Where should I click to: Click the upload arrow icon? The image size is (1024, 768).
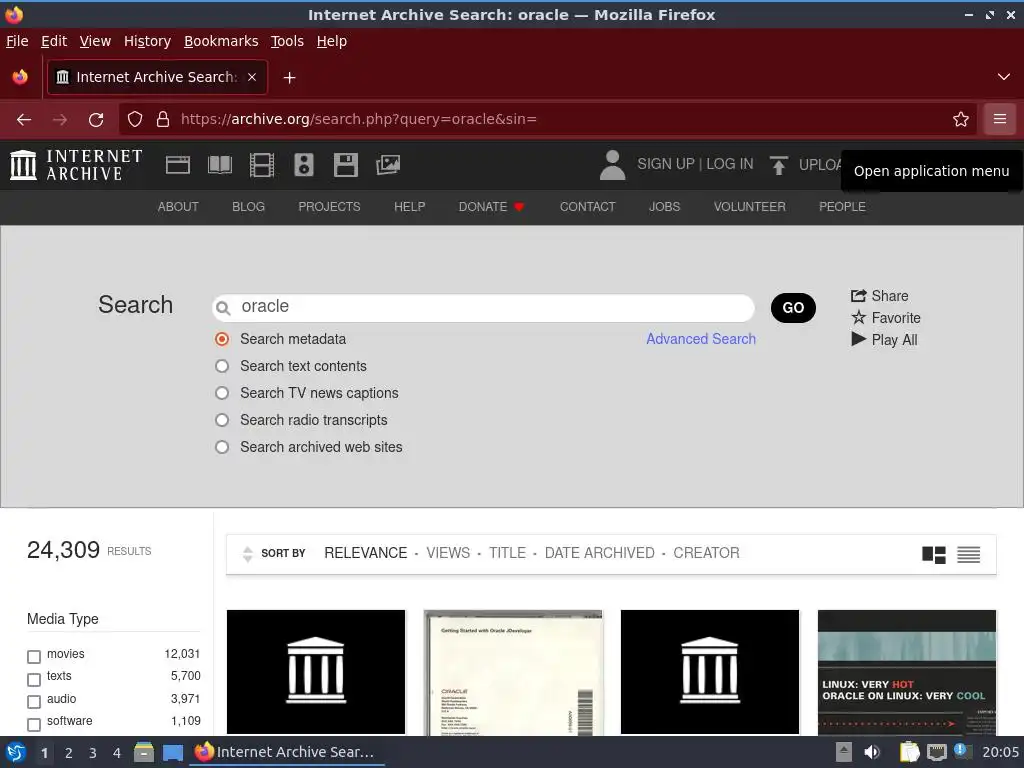[x=778, y=165]
